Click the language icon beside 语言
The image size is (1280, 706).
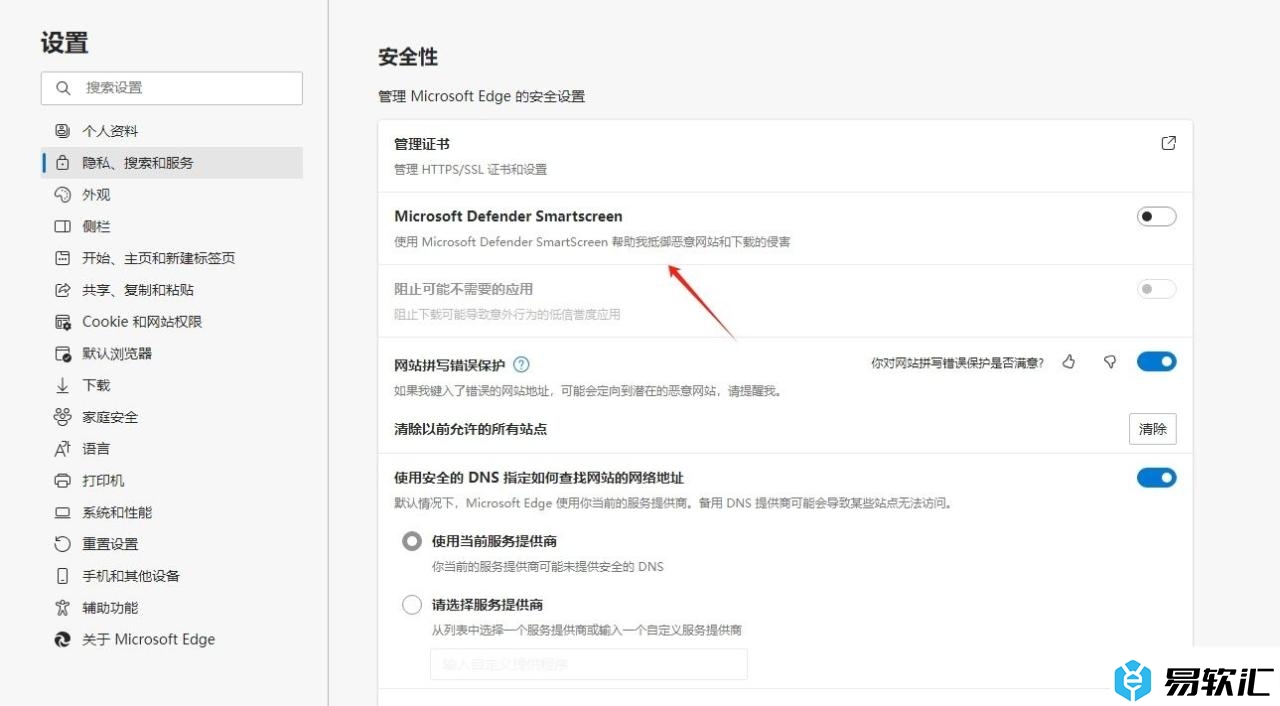tap(63, 449)
